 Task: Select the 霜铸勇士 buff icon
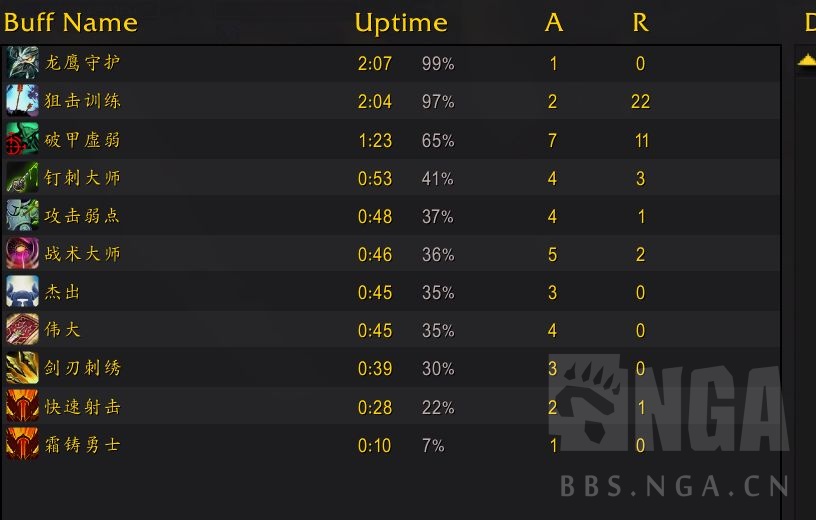pyautogui.click(x=22, y=444)
